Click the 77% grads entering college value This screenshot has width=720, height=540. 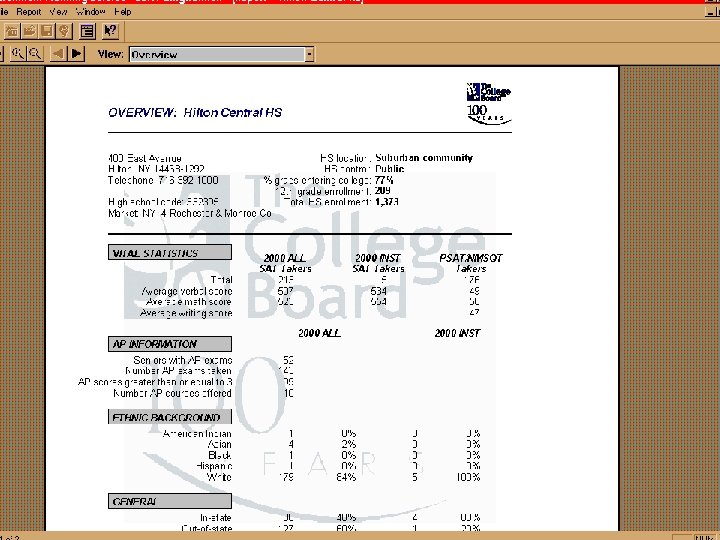(x=384, y=180)
